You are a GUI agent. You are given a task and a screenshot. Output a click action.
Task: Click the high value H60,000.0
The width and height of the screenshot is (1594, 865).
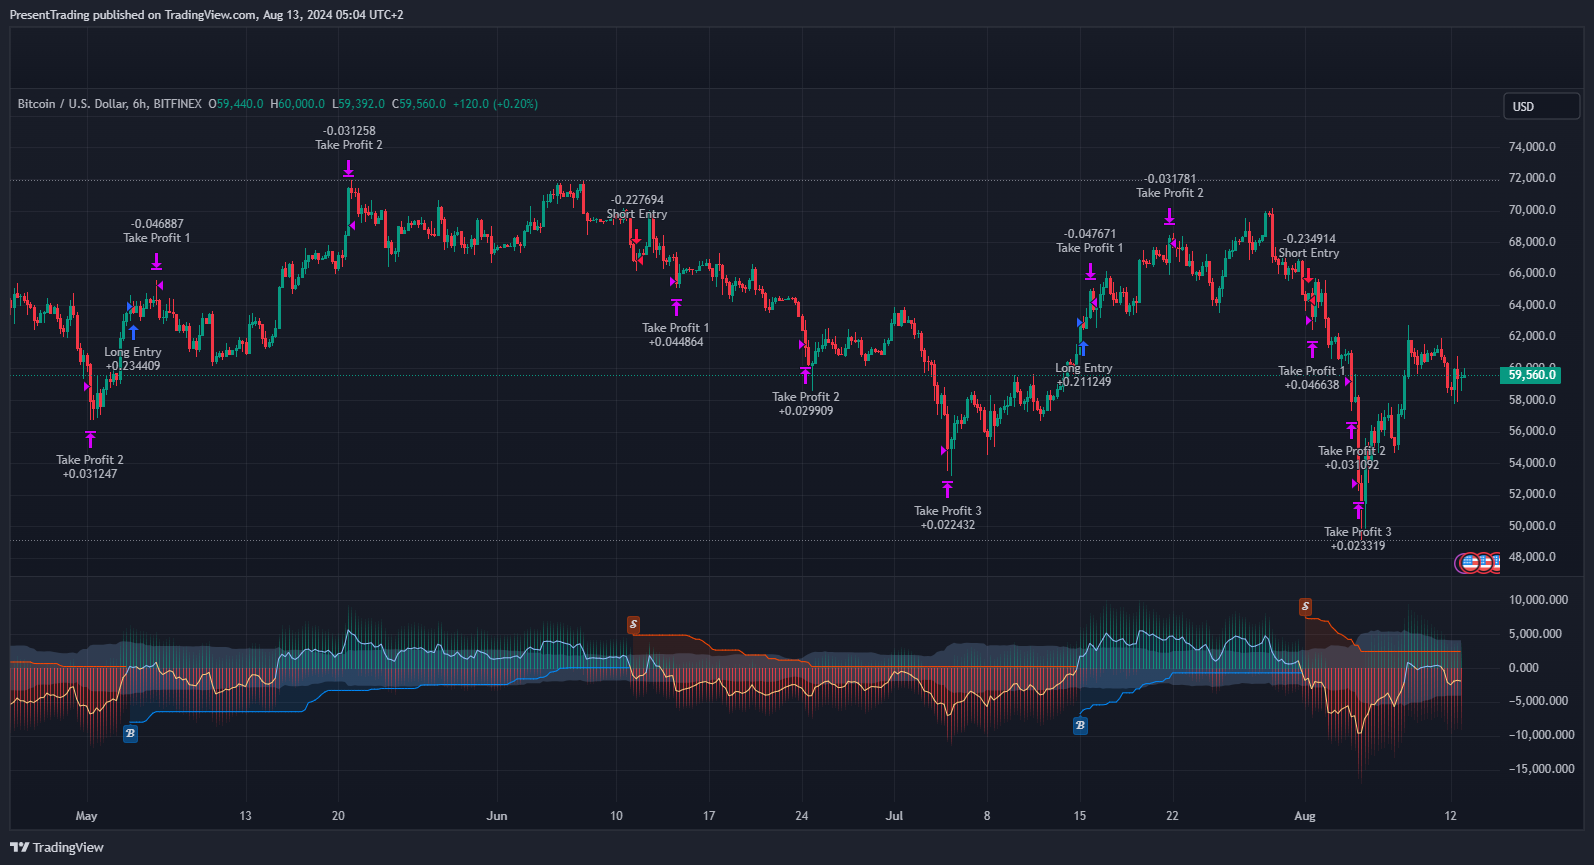coord(298,104)
